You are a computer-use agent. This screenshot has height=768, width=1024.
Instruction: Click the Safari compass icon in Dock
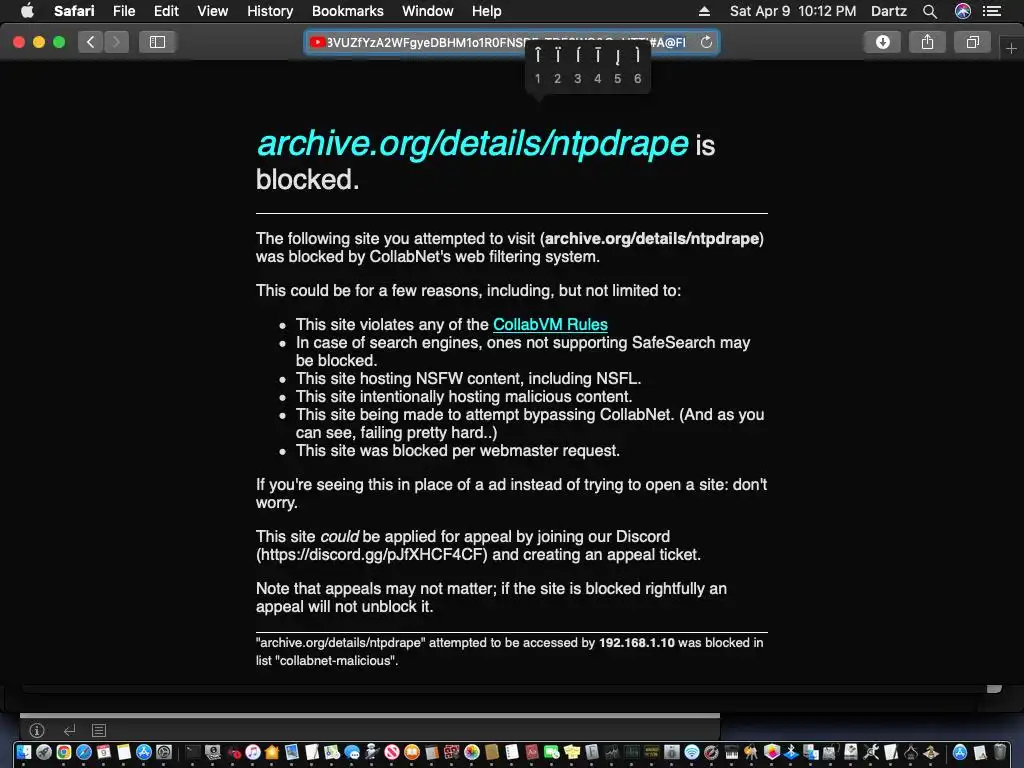[84, 752]
